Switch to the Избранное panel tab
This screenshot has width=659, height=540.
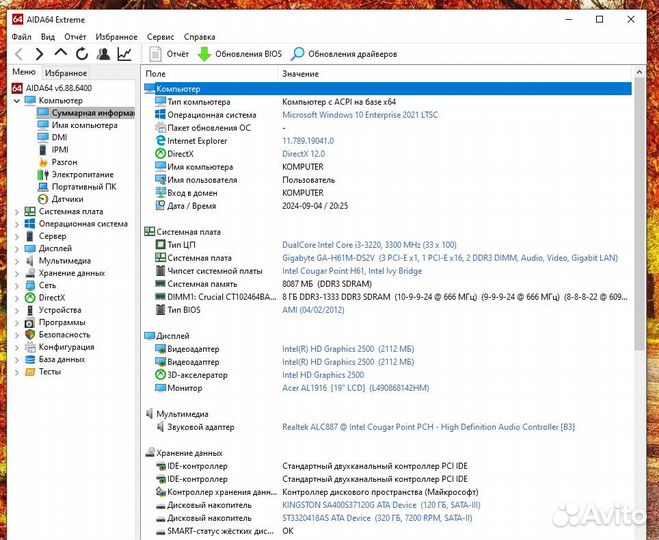pos(66,73)
